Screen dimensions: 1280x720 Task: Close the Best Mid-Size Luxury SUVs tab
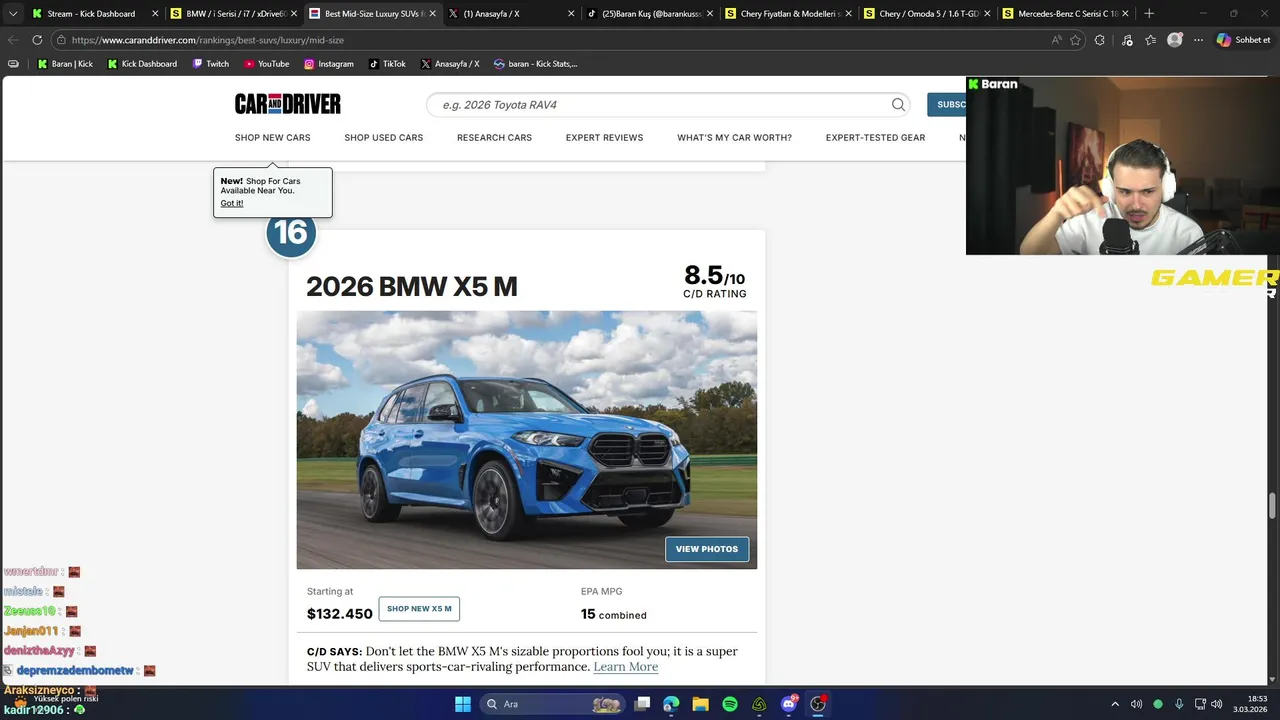click(x=432, y=14)
